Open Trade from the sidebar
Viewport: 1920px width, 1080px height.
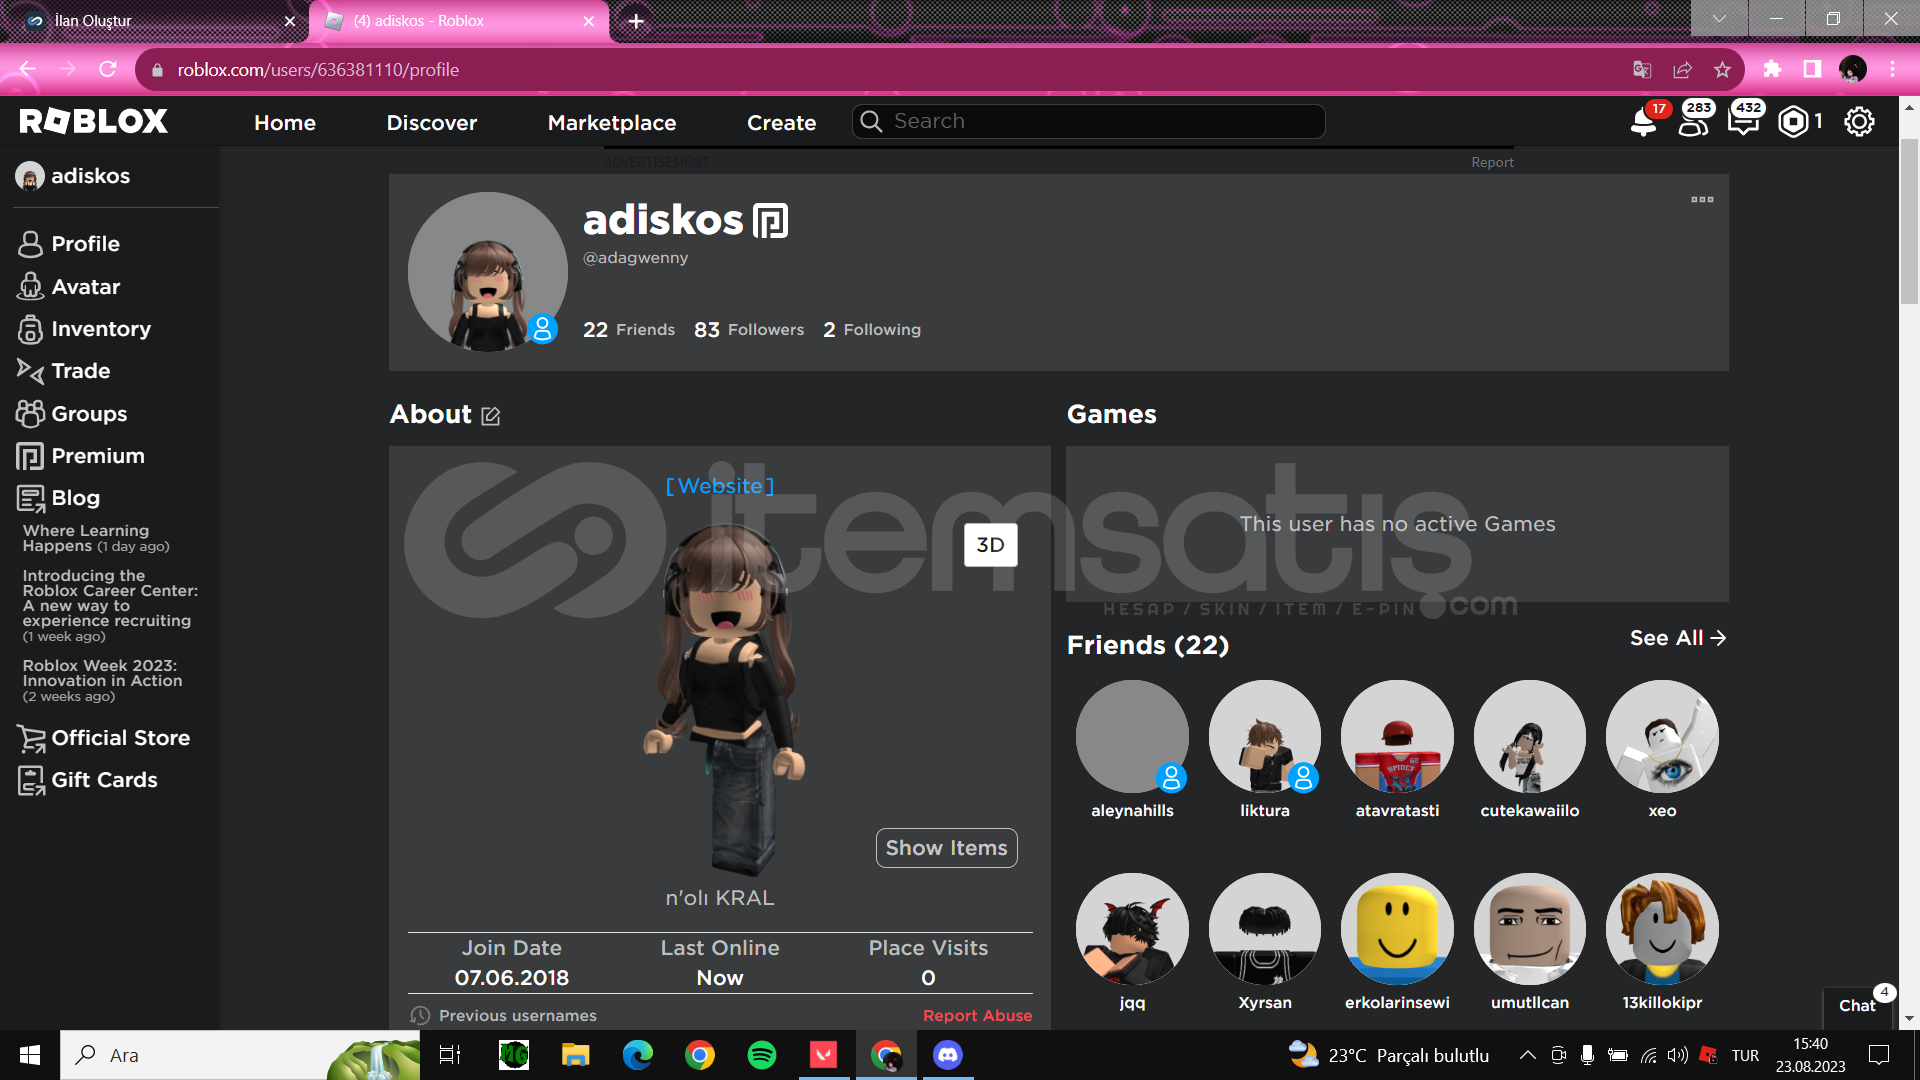[x=80, y=371]
